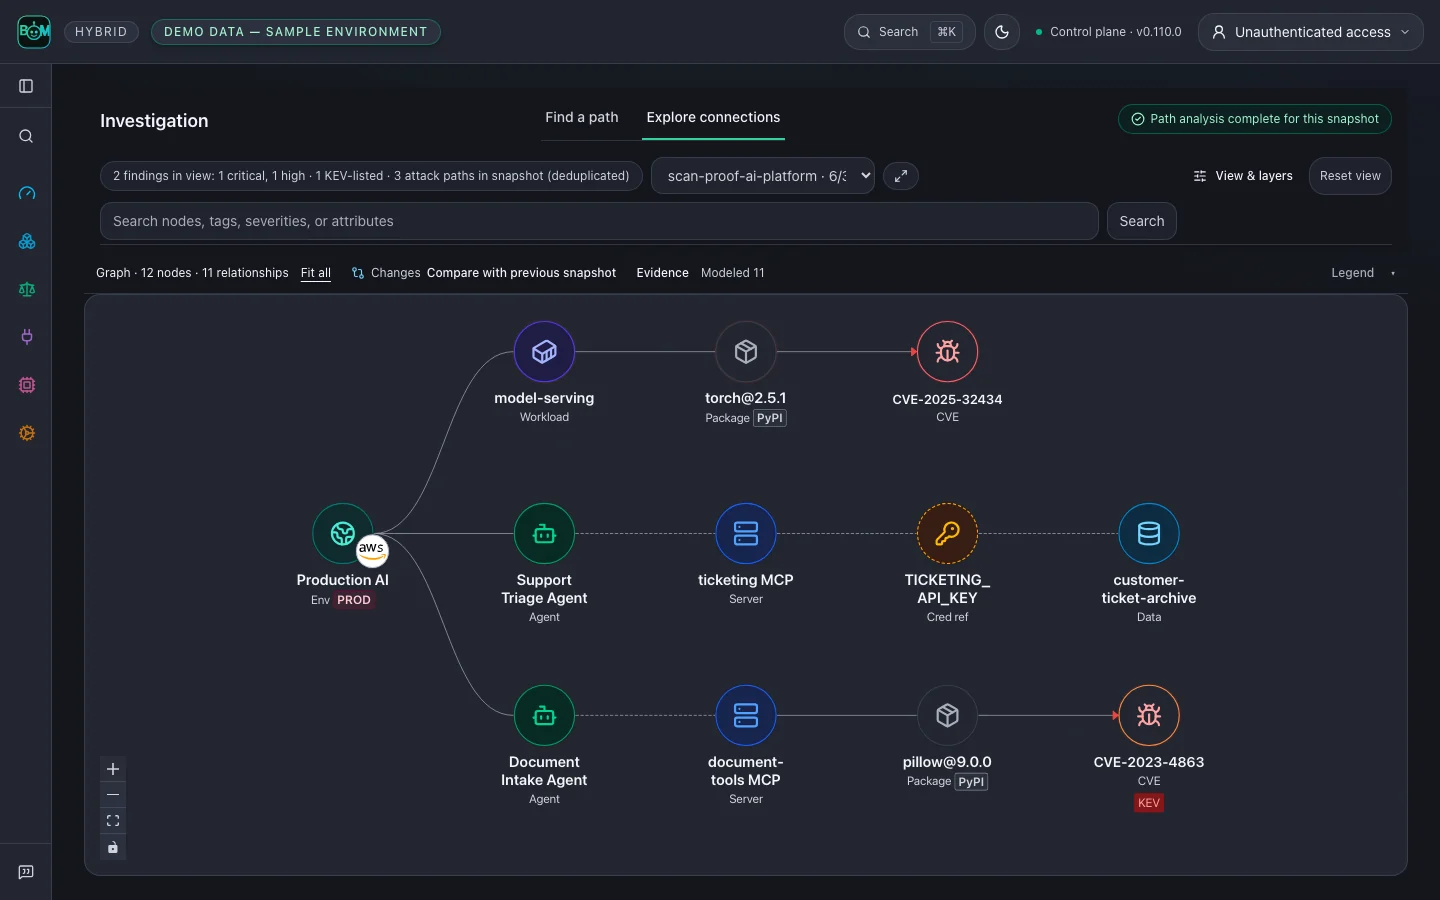Viewport: 1440px width, 900px height.
Task: Select the model-serving workload node icon
Action: pyautogui.click(x=544, y=352)
